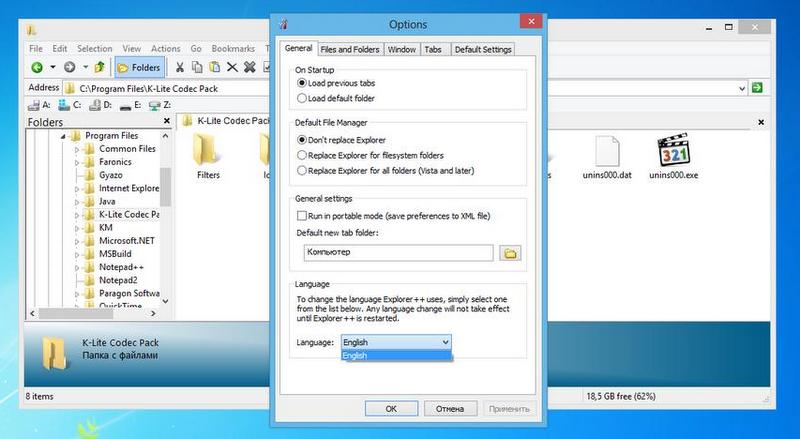
Task: Open the Forward button history dropdown arrow
Action: click(85, 67)
